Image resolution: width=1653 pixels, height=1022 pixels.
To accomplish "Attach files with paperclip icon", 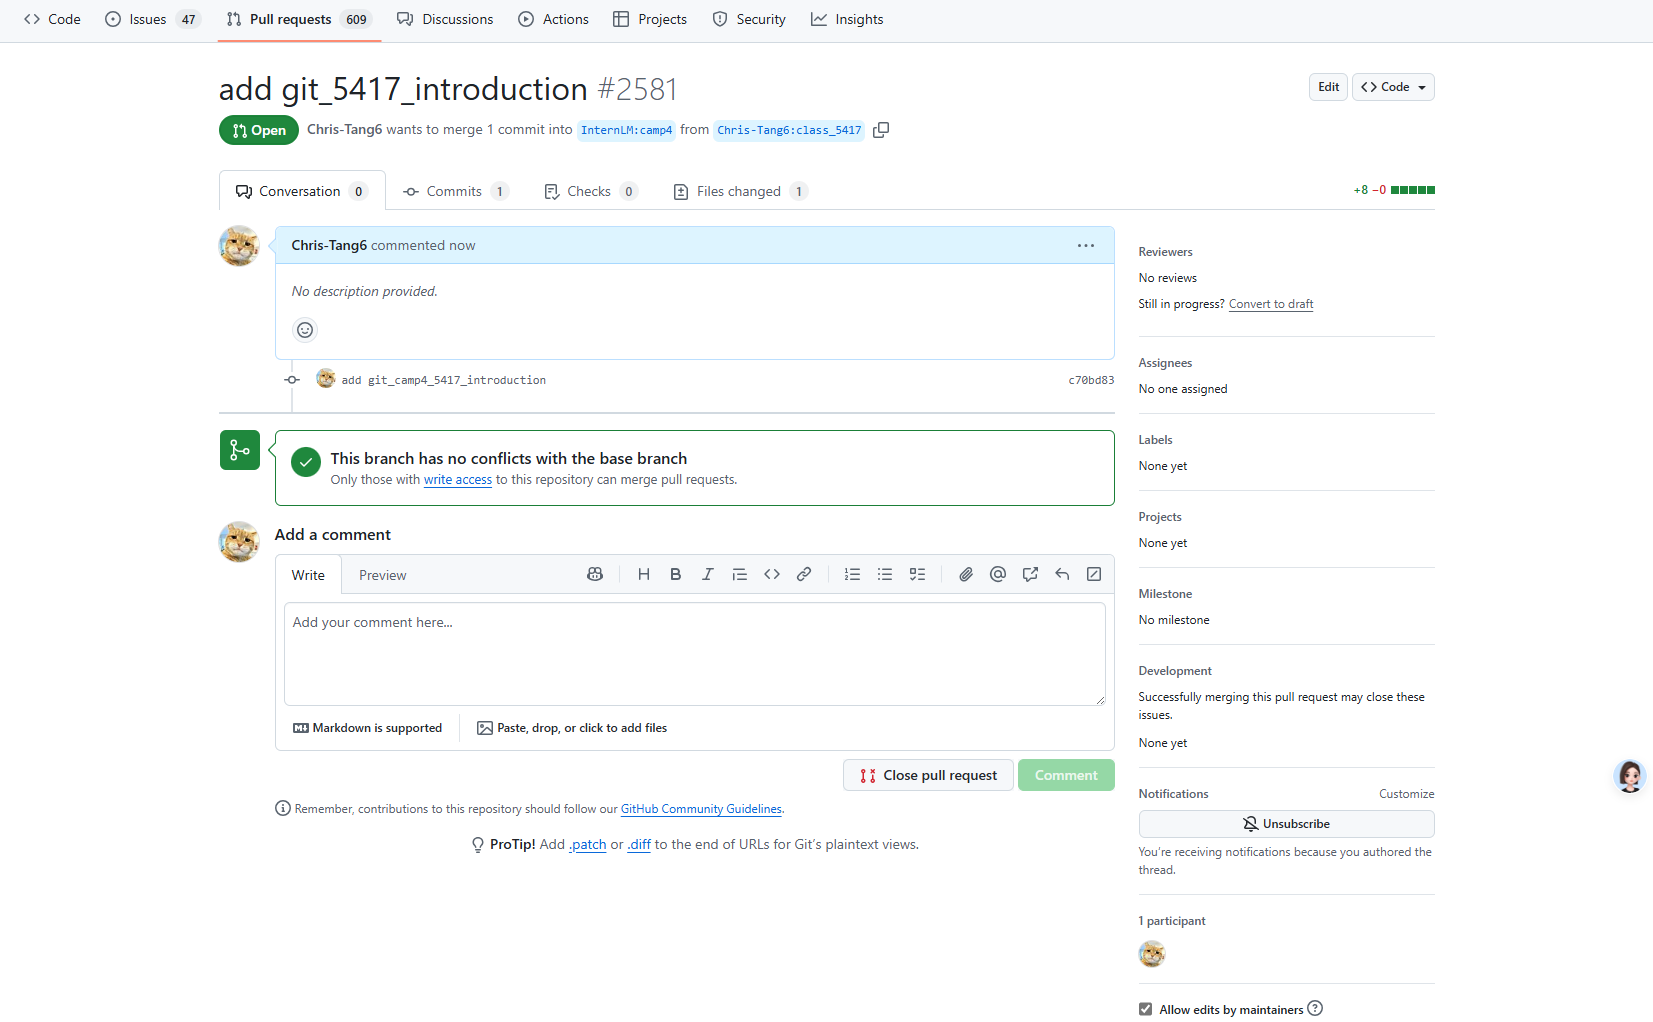I will coord(966,574).
